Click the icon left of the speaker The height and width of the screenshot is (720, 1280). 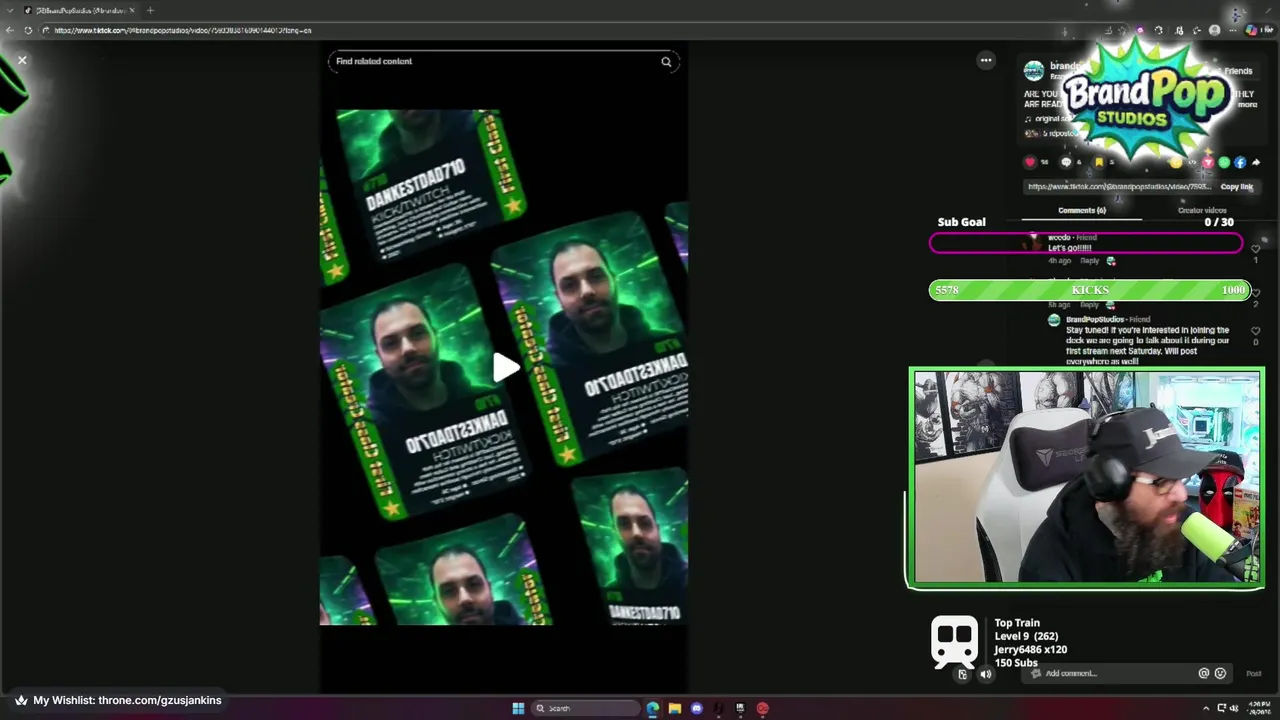[x=962, y=674]
